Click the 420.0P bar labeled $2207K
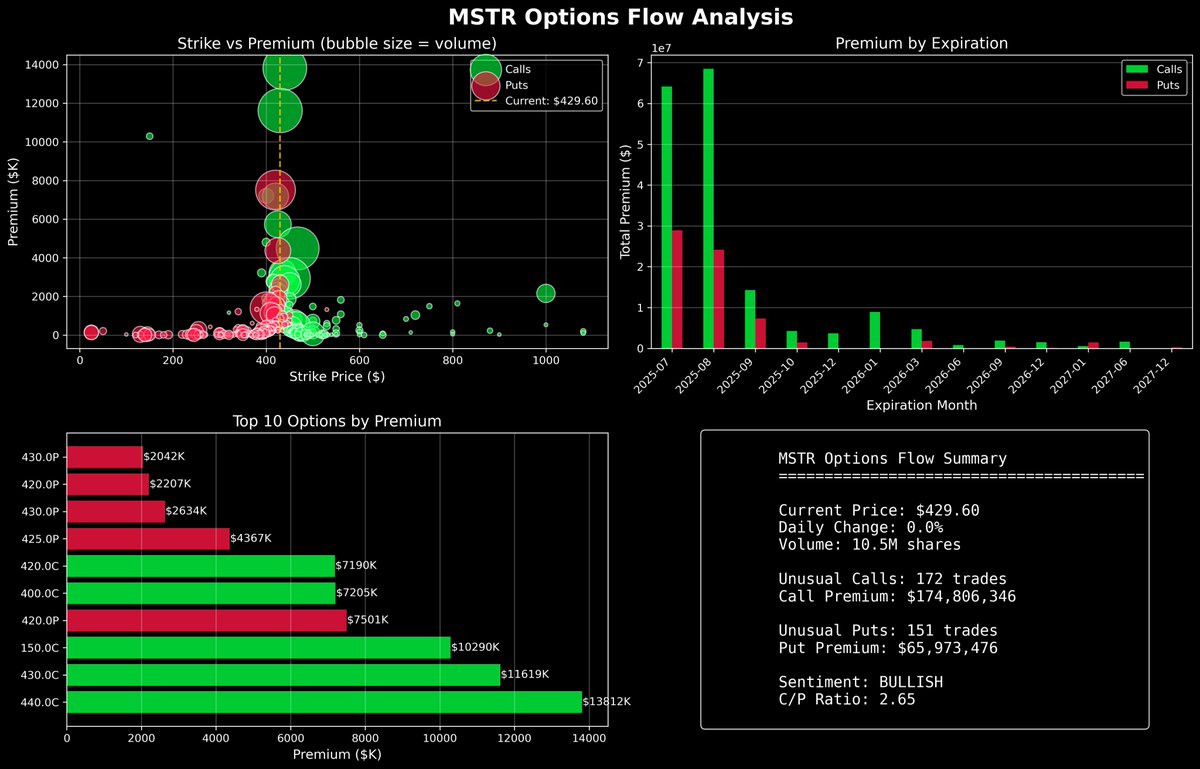Screen dimensions: 1200x769 [108, 484]
